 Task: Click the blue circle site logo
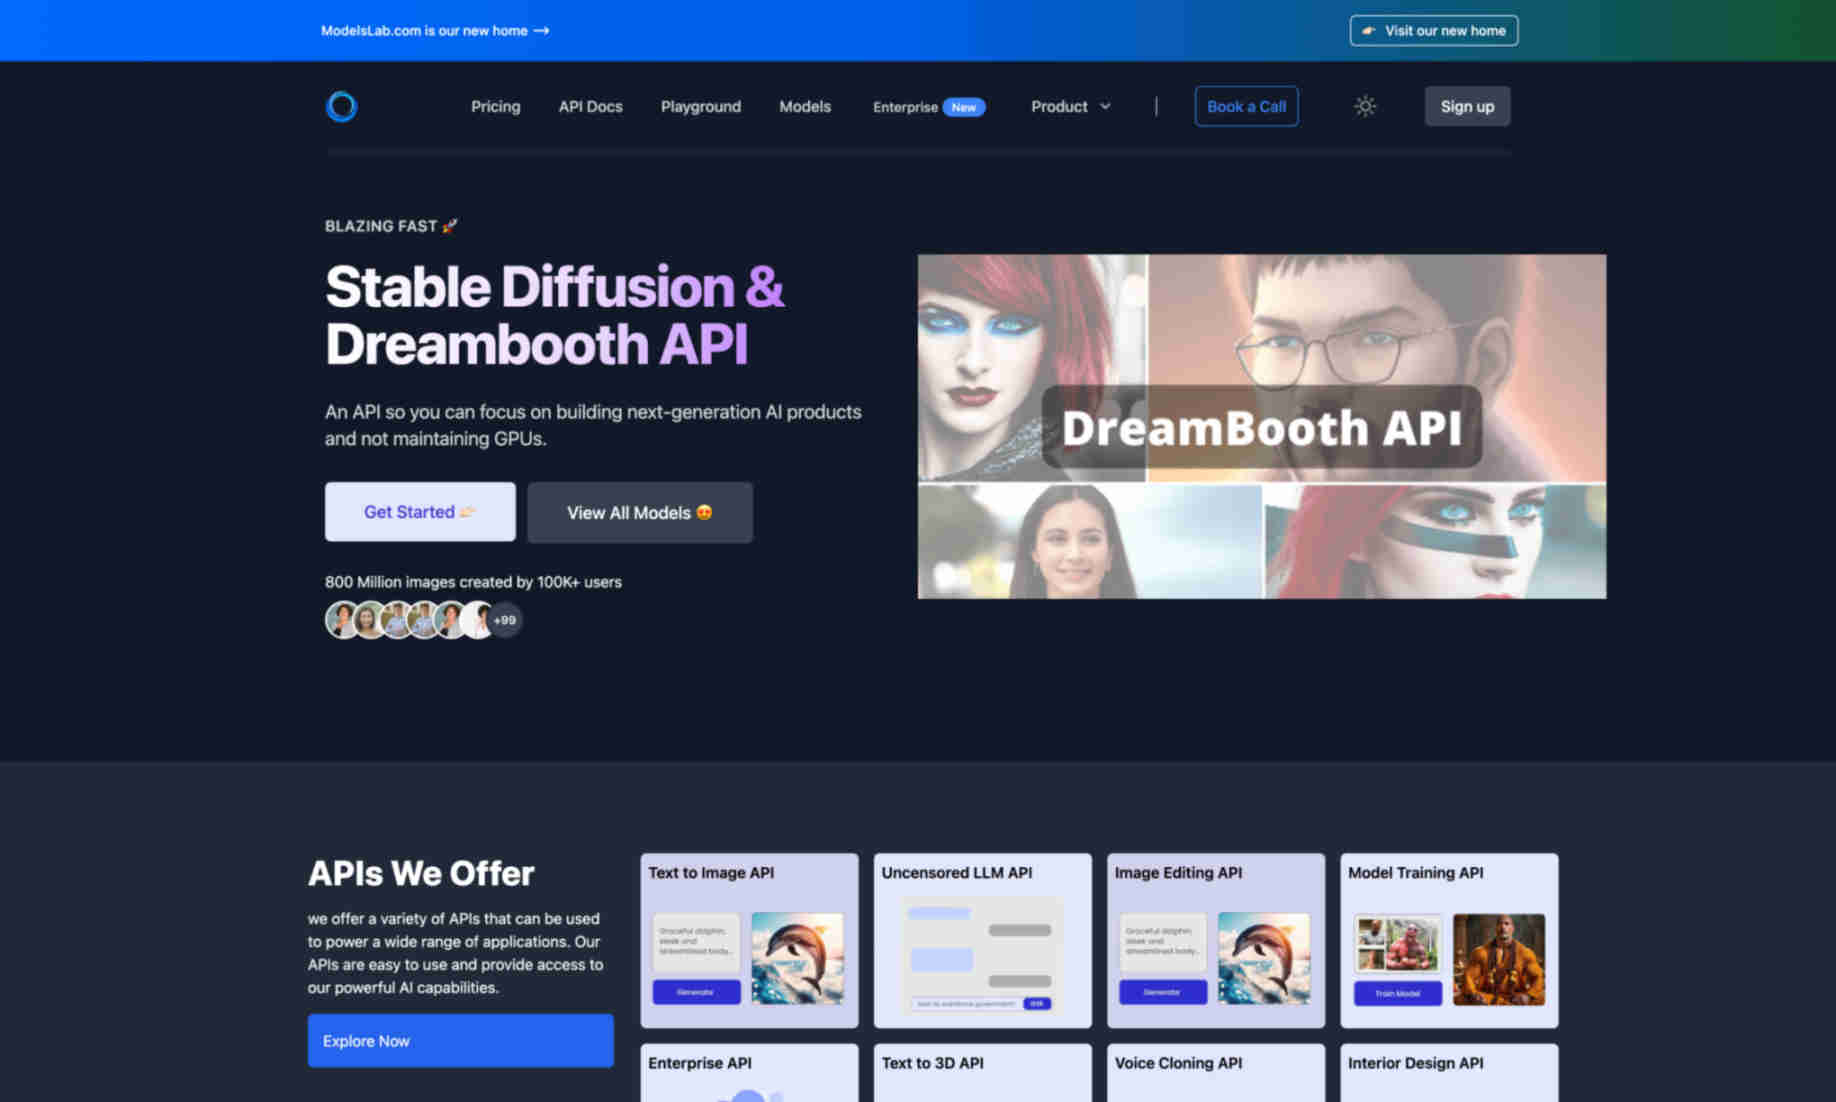(x=341, y=106)
